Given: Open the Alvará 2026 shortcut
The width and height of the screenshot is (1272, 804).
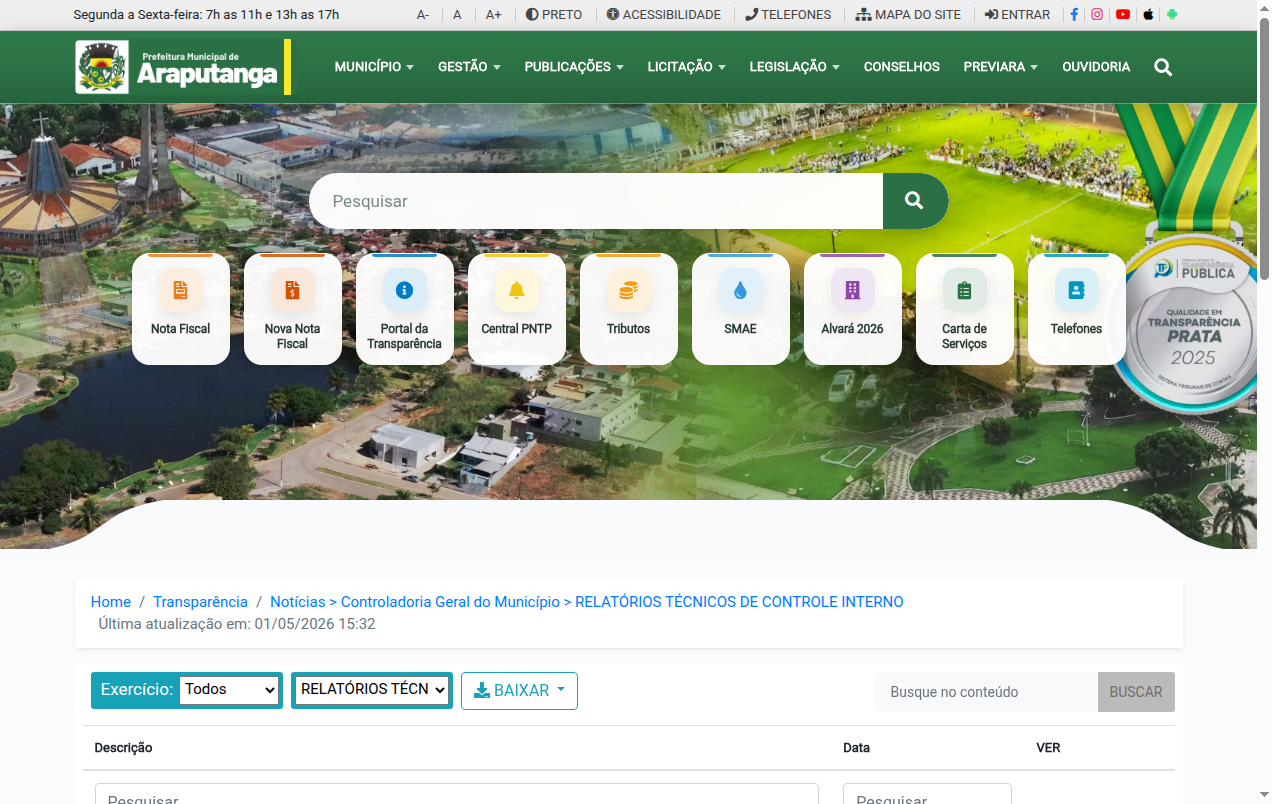Looking at the screenshot, I should coord(853,309).
